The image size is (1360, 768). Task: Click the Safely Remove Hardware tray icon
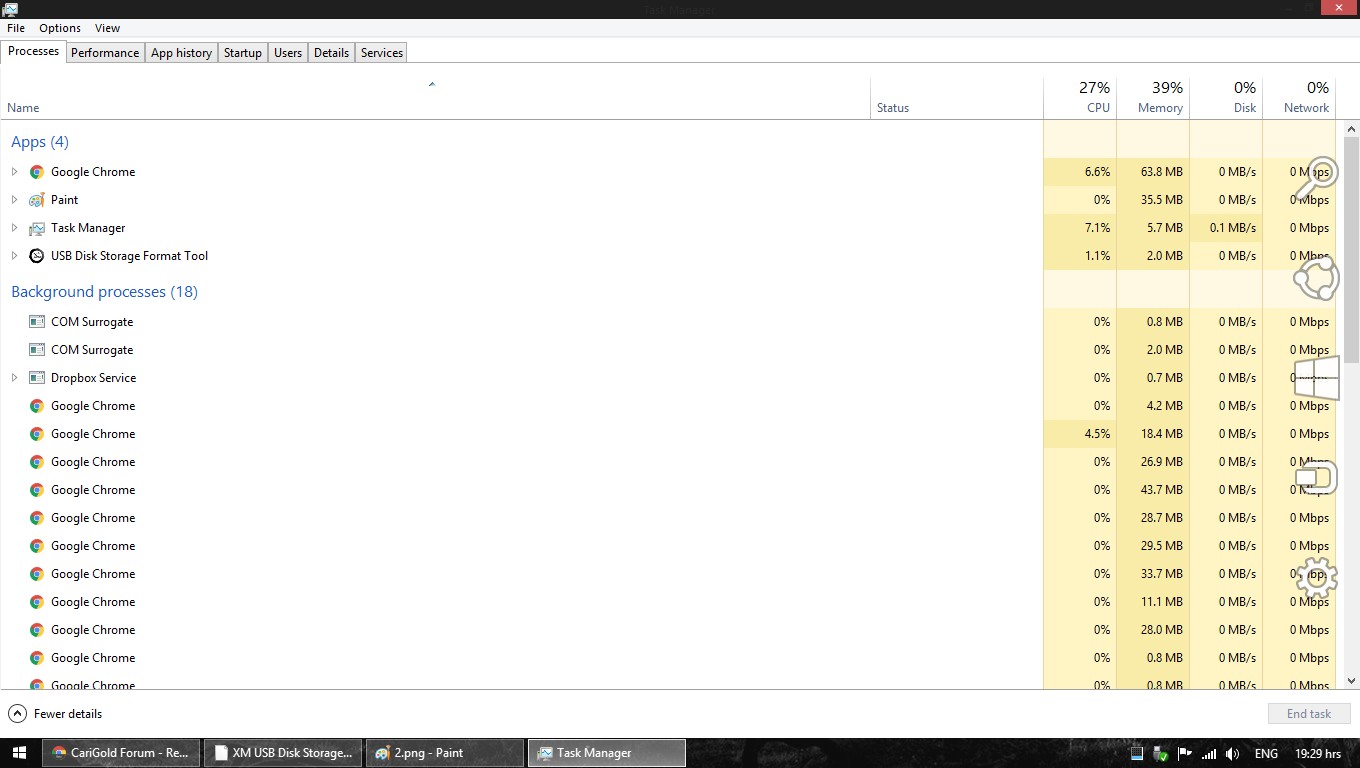coord(1161,754)
